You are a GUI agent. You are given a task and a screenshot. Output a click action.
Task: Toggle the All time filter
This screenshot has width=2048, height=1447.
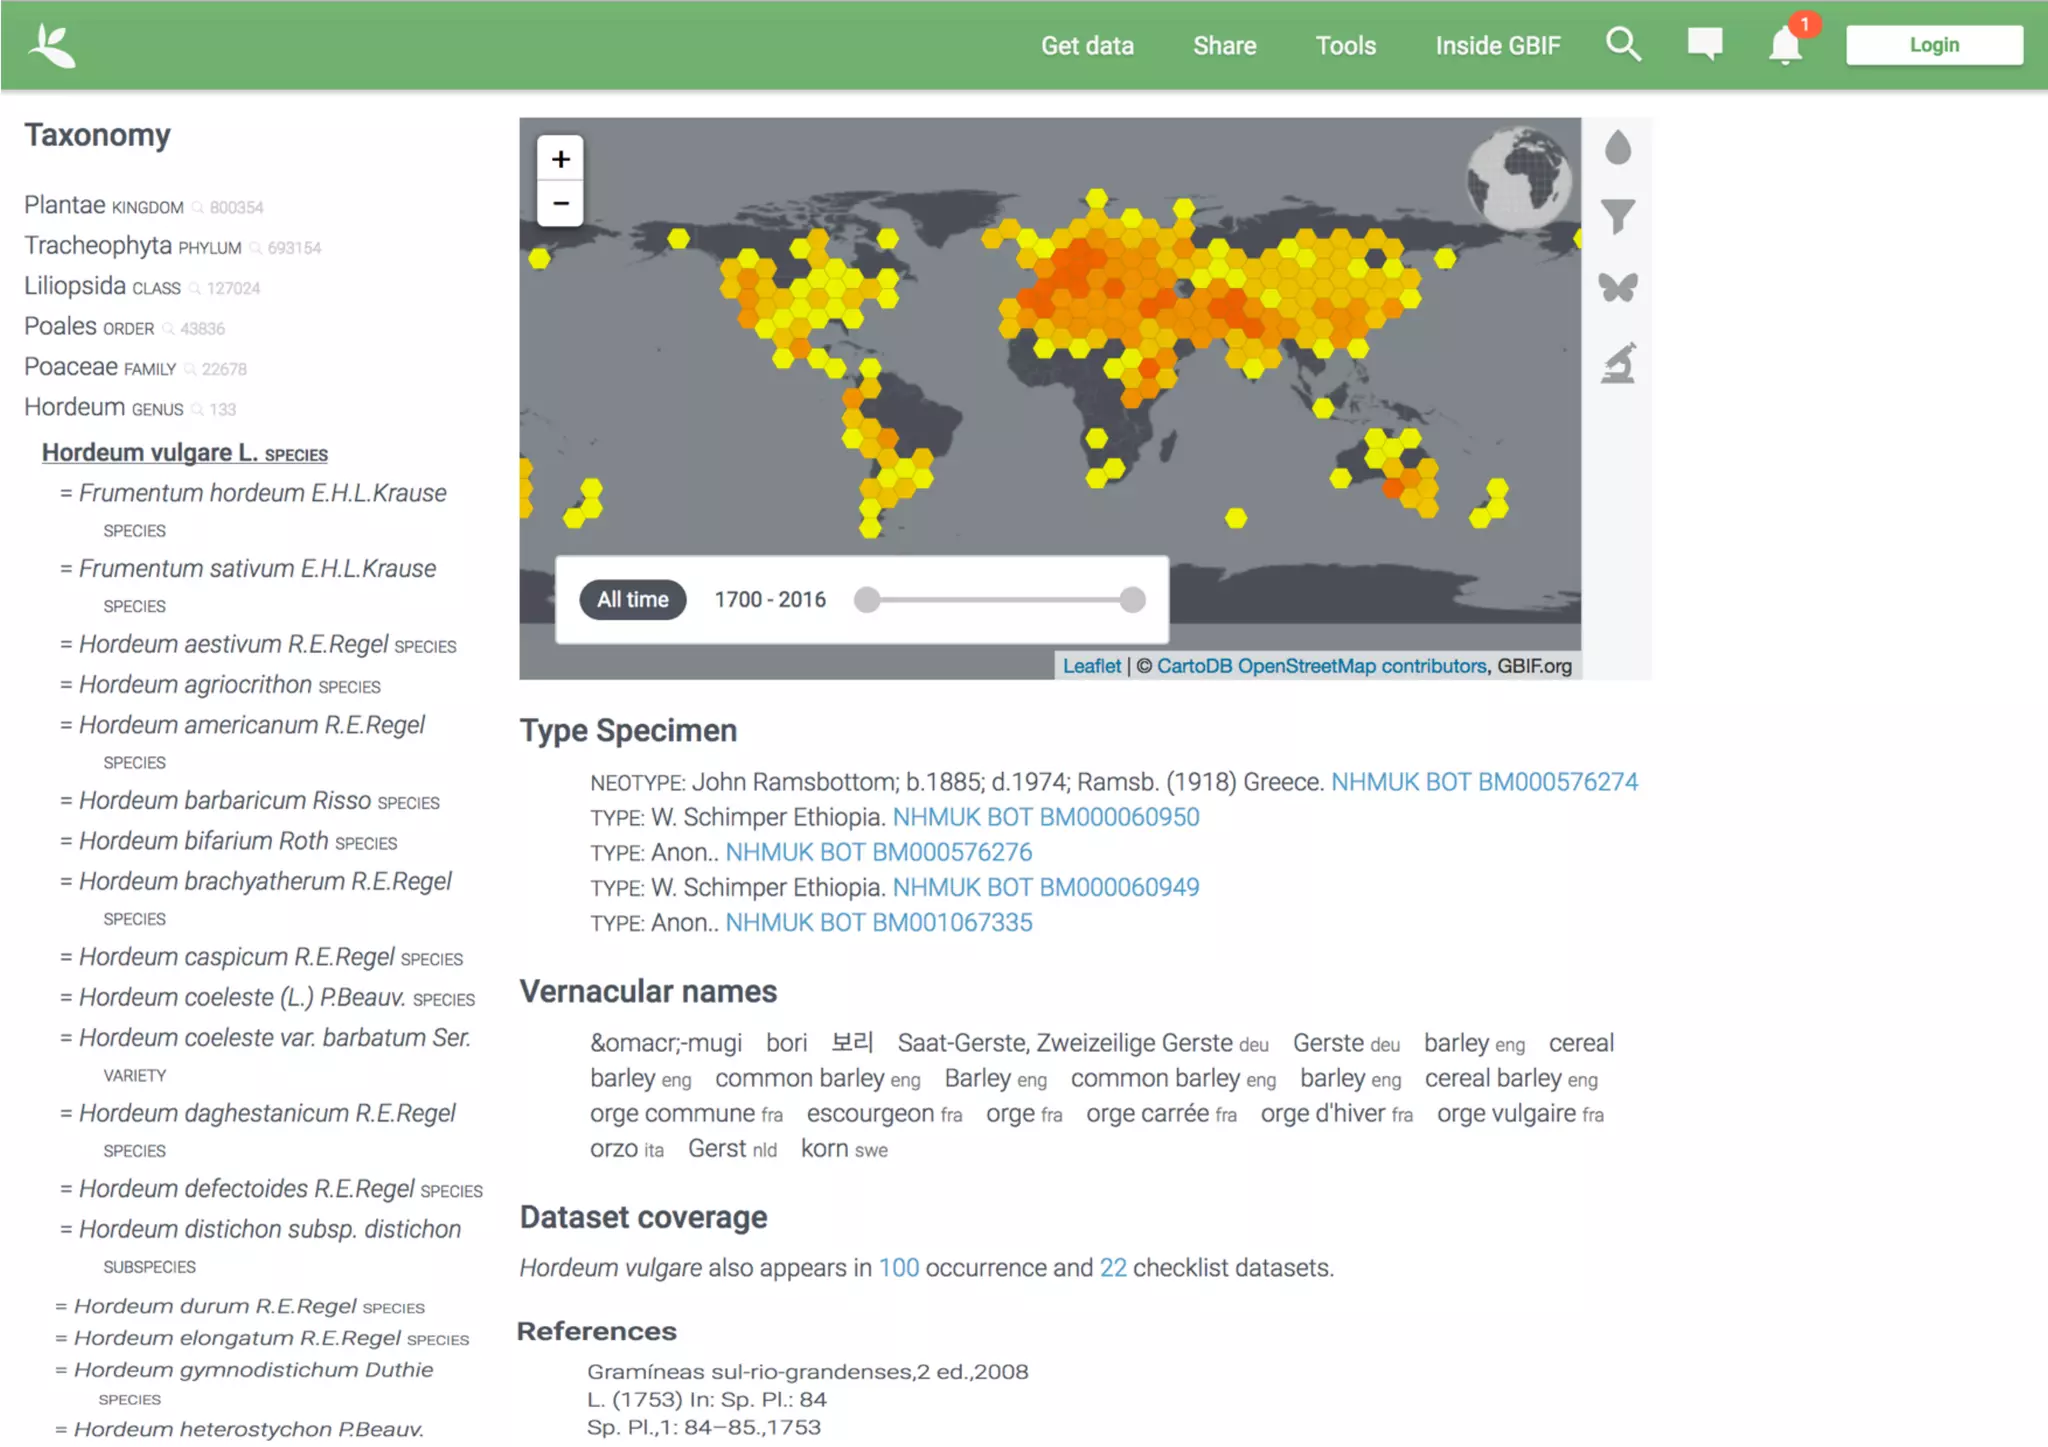click(x=633, y=599)
